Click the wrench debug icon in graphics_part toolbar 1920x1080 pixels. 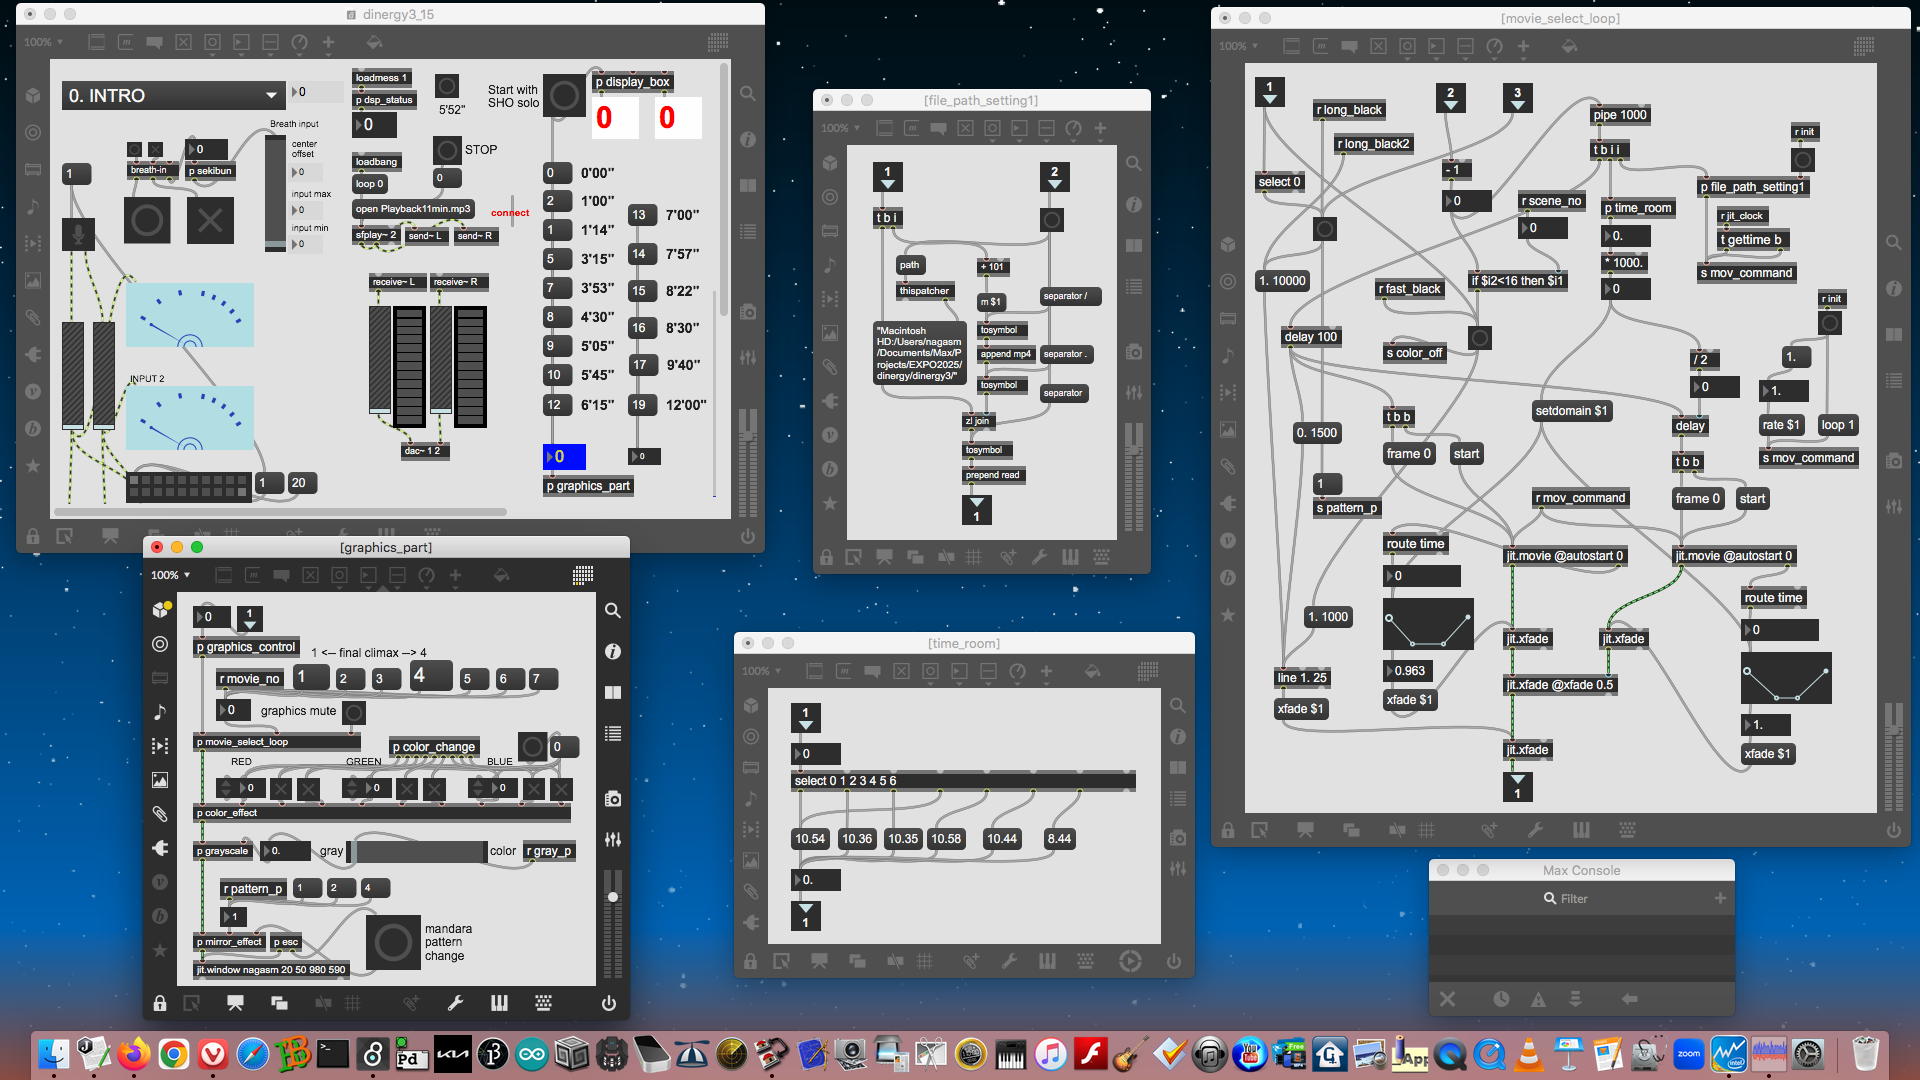tap(455, 1003)
